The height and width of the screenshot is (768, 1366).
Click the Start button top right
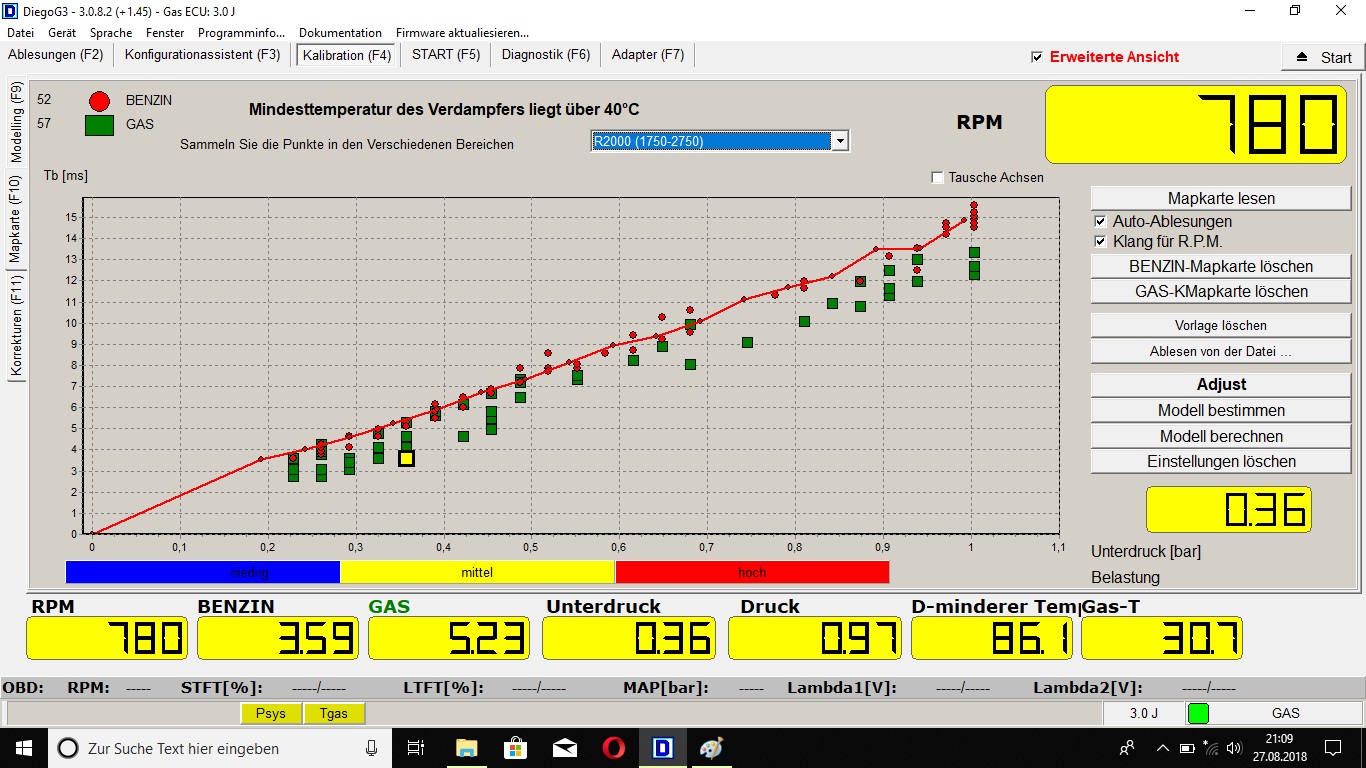click(x=1323, y=57)
